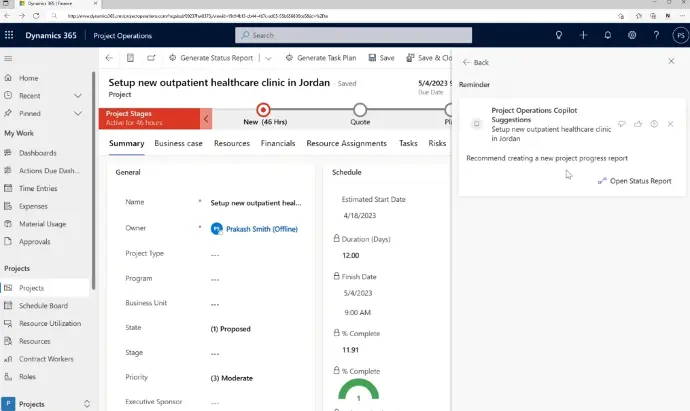Viewport: 690px width, 411px height.
Task: Expand the Pinned section chevron
Action: pyautogui.click(x=78, y=113)
